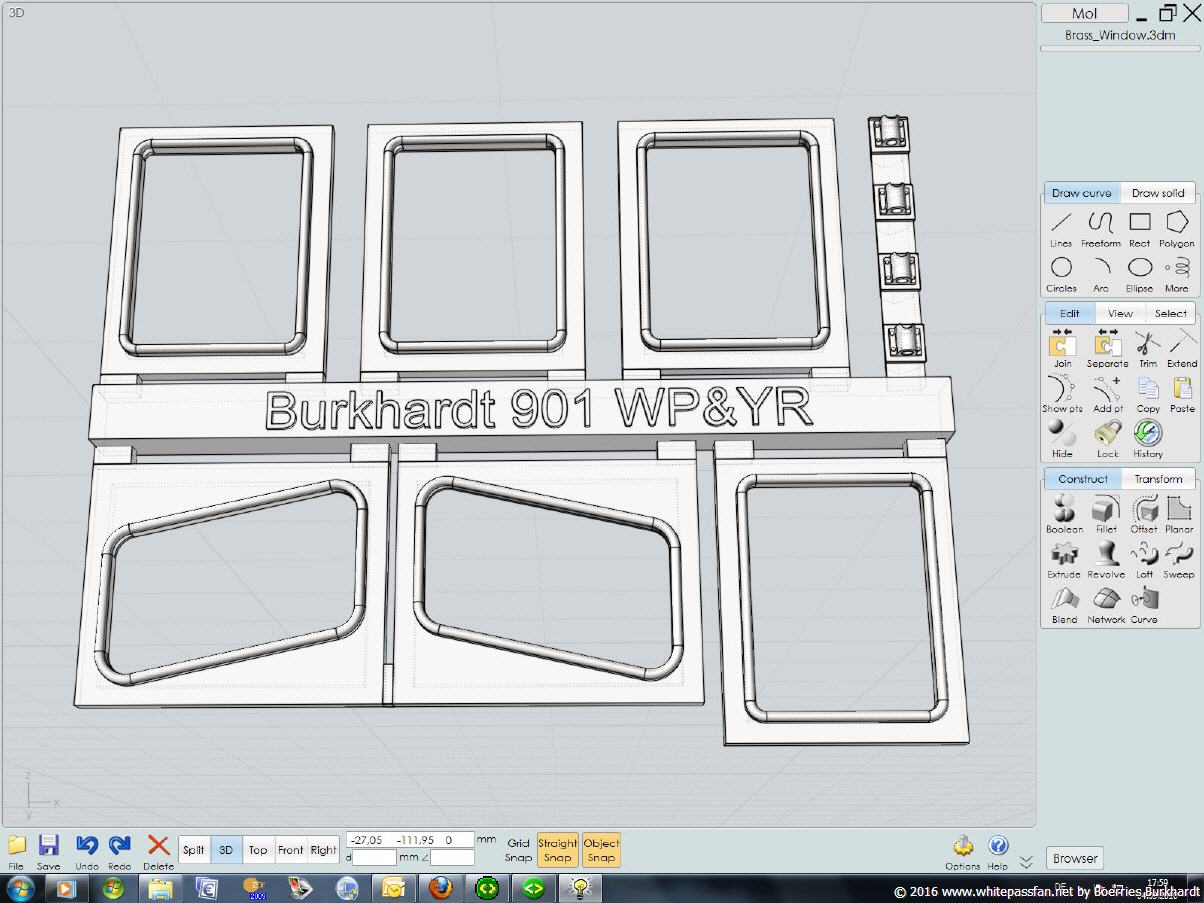Click the Join edit tool

[x=1062, y=348]
